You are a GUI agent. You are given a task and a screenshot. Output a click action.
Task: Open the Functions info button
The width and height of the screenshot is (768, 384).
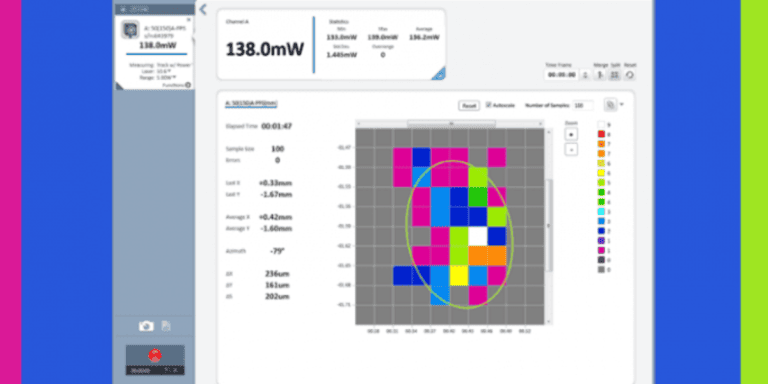pyautogui.click(x=188, y=85)
